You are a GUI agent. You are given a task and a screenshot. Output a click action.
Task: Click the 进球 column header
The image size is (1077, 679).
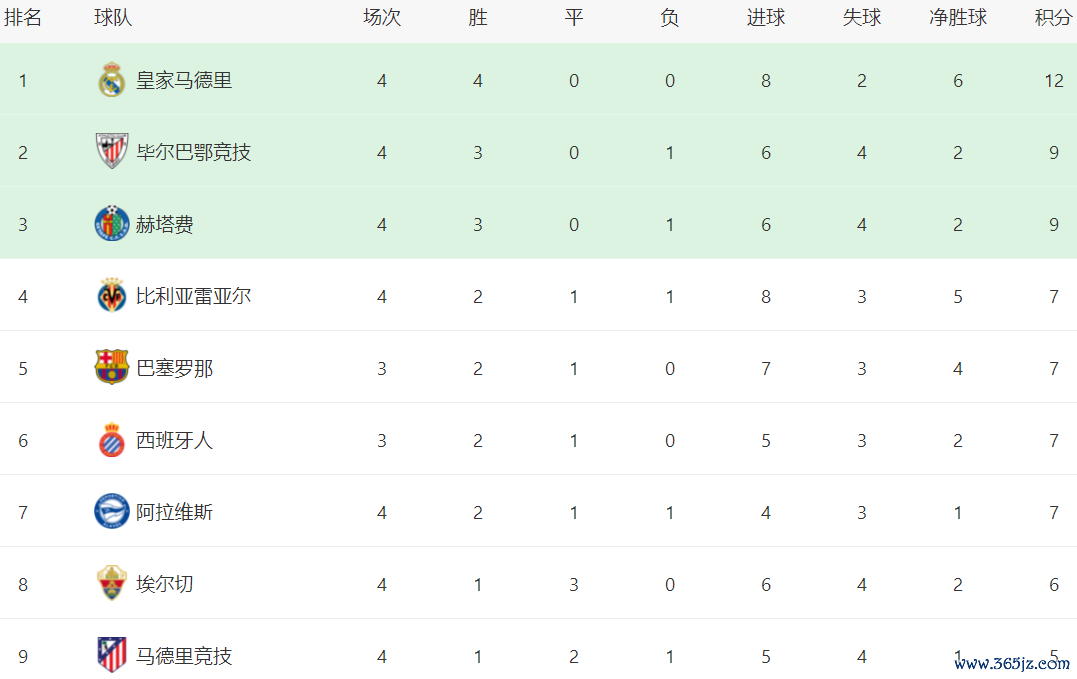tap(765, 18)
